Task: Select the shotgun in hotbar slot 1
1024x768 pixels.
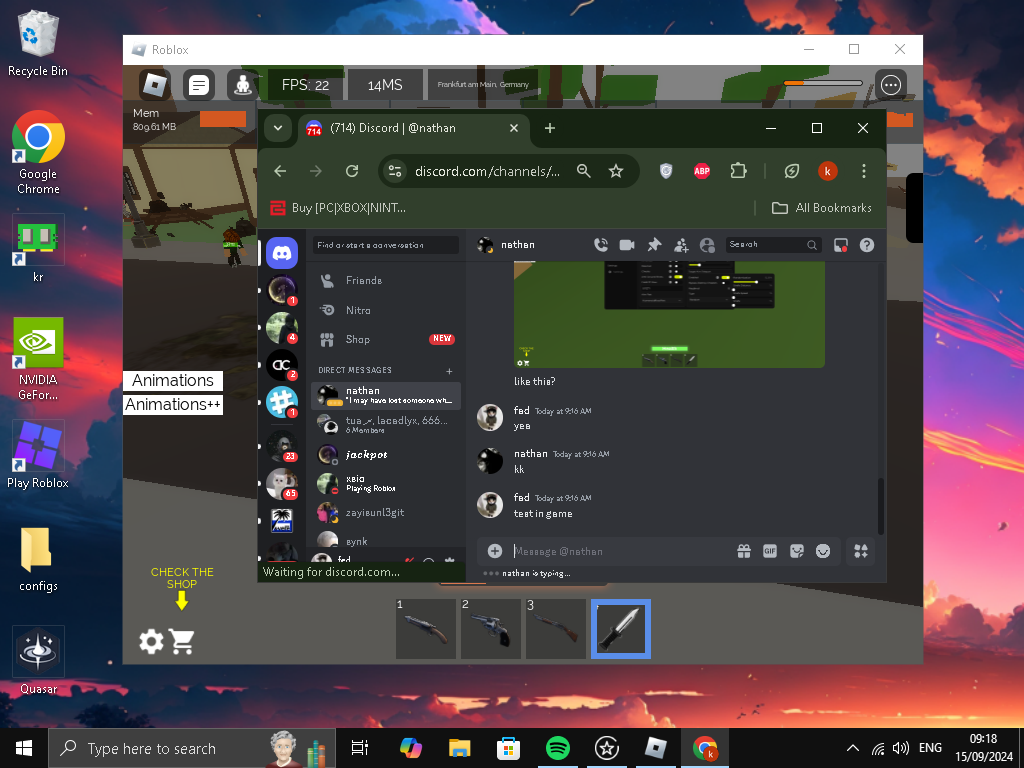Action: pos(426,629)
